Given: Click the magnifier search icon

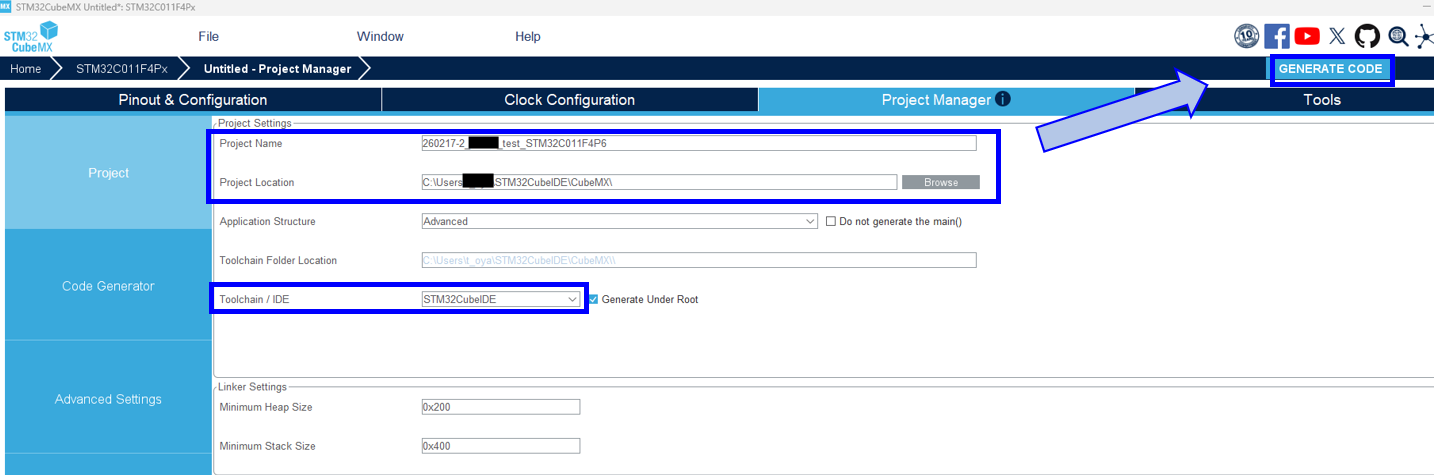Looking at the screenshot, I should (x=1398, y=36).
